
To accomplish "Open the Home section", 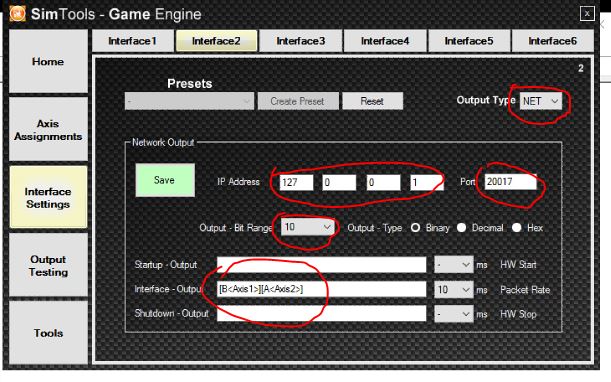I will (48, 61).
